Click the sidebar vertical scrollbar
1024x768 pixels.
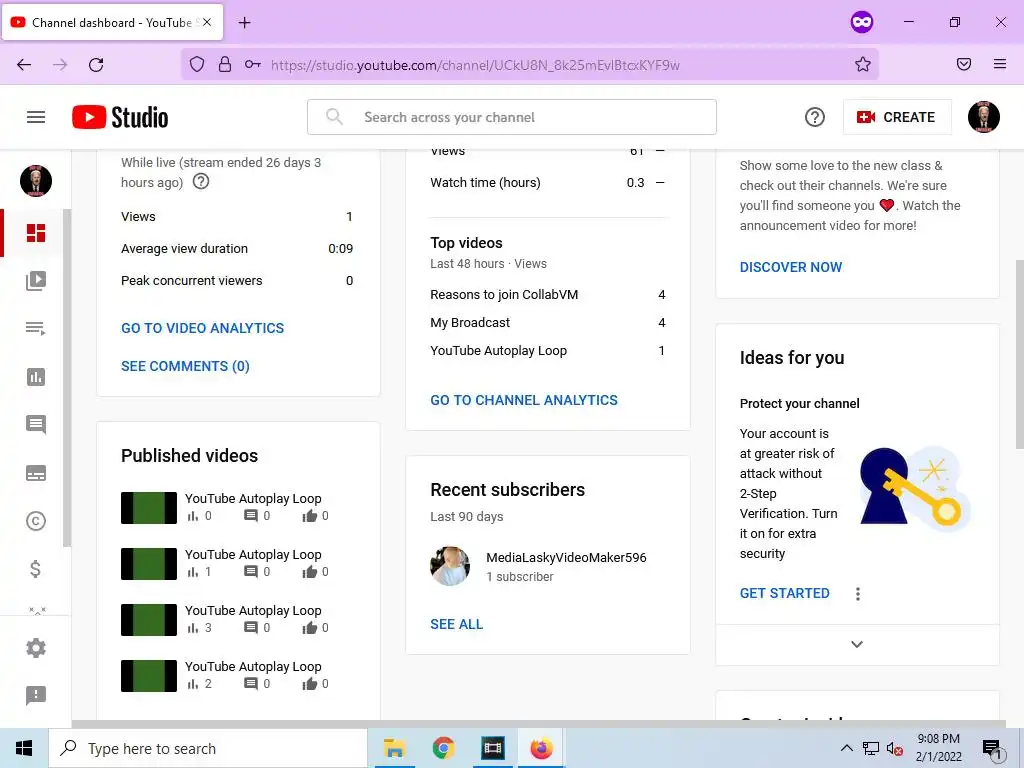tap(67, 378)
